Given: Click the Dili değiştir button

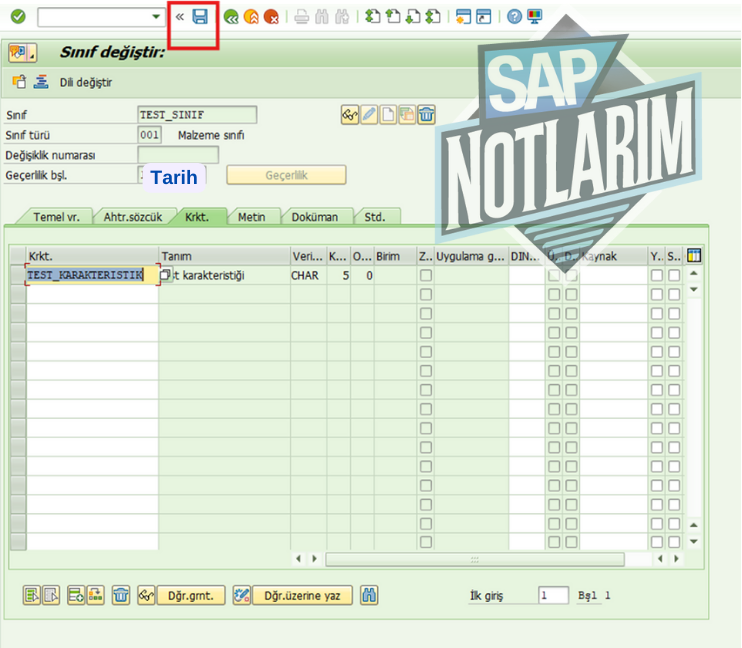Looking at the screenshot, I should [x=86, y=82].
